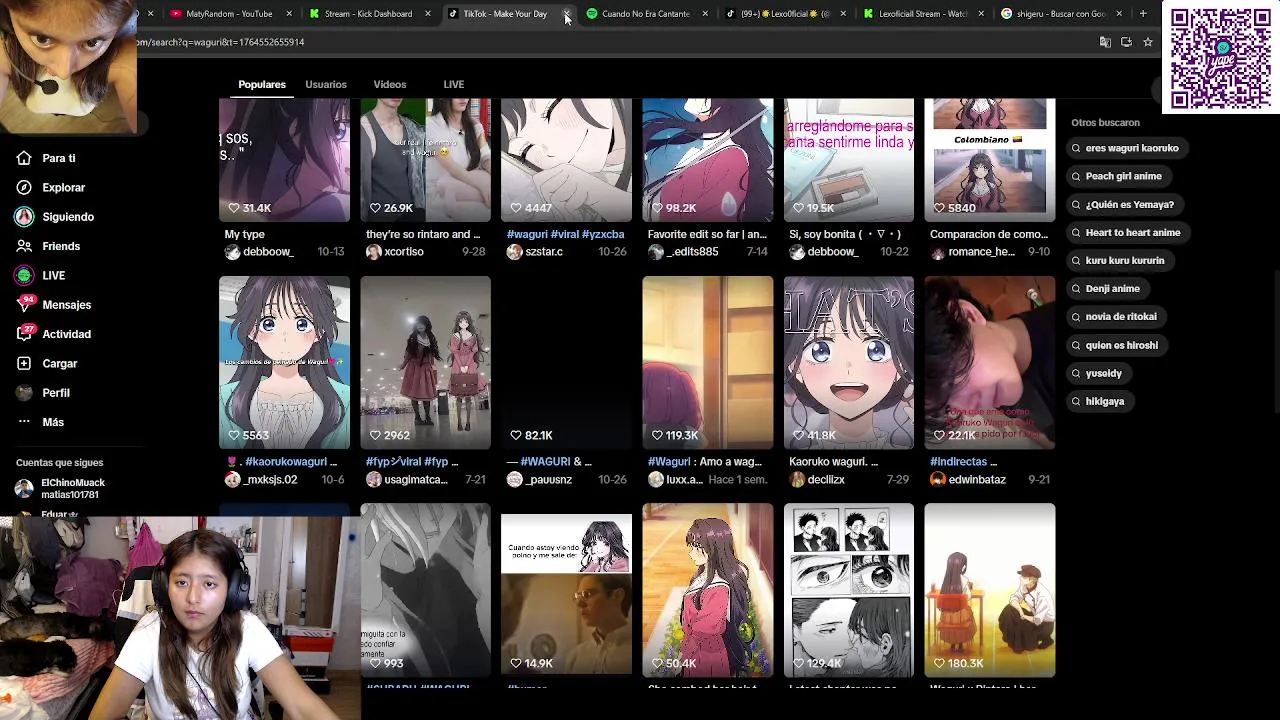
Task: Click _pauusnz's avatar icon
Action: [515, 480]
